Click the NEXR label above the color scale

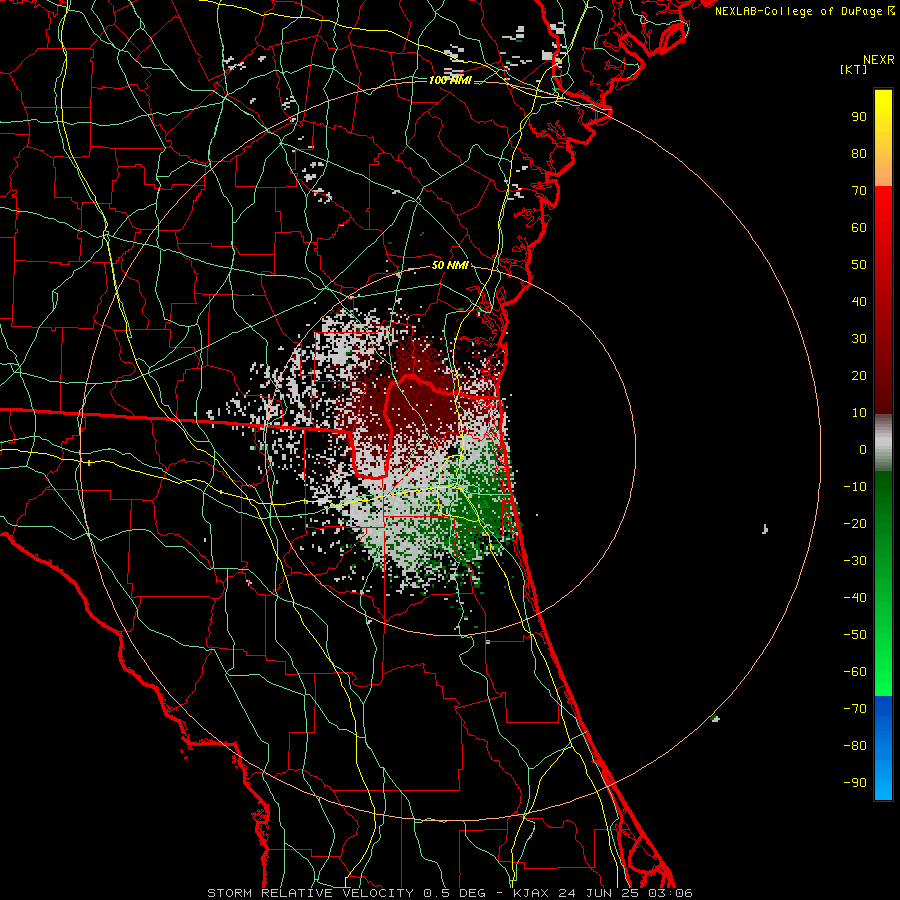[878, 60]
